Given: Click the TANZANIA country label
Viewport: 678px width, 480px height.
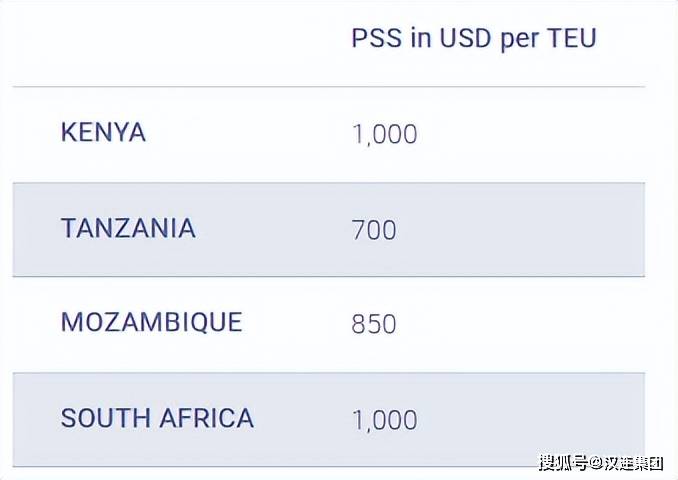Looking at the screenshot, I should click(128, 228).
